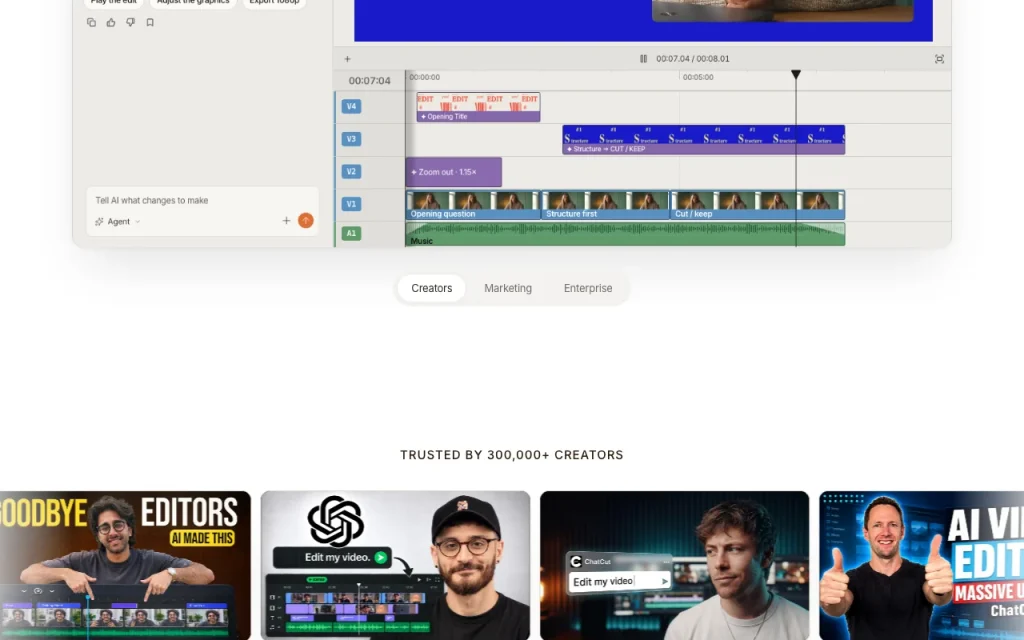
Task: Click the sparkle Agent icon
Action: pyautogui.click(x=99, y=221)
